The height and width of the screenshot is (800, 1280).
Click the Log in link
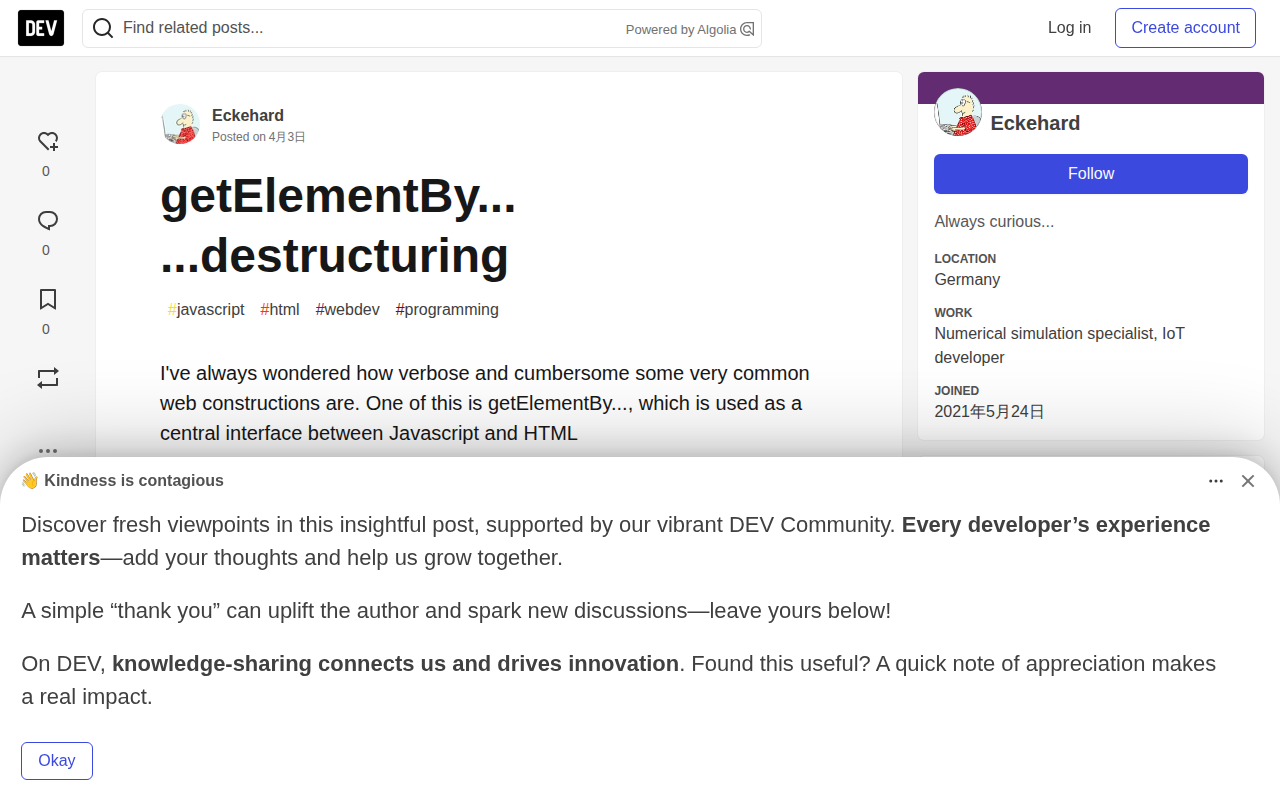point(1069,28)
